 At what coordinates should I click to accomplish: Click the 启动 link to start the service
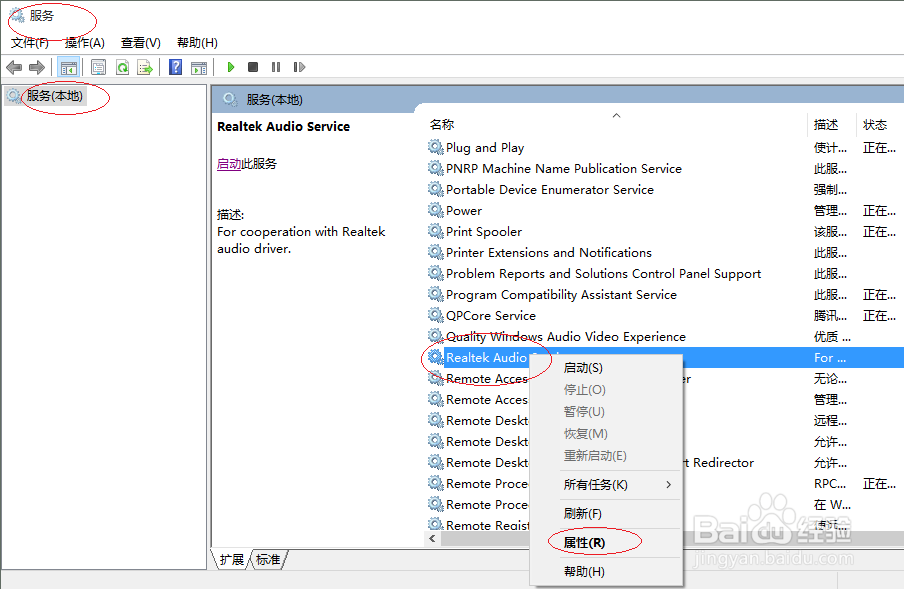point(229,164)
